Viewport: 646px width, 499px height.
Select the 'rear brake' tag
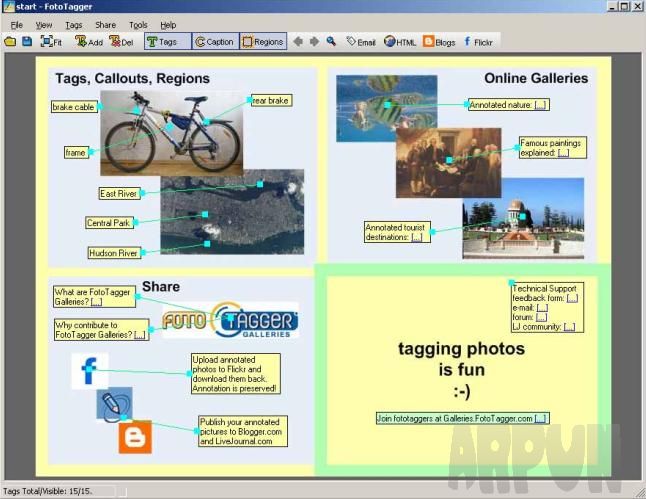click(x=272, y=101)
